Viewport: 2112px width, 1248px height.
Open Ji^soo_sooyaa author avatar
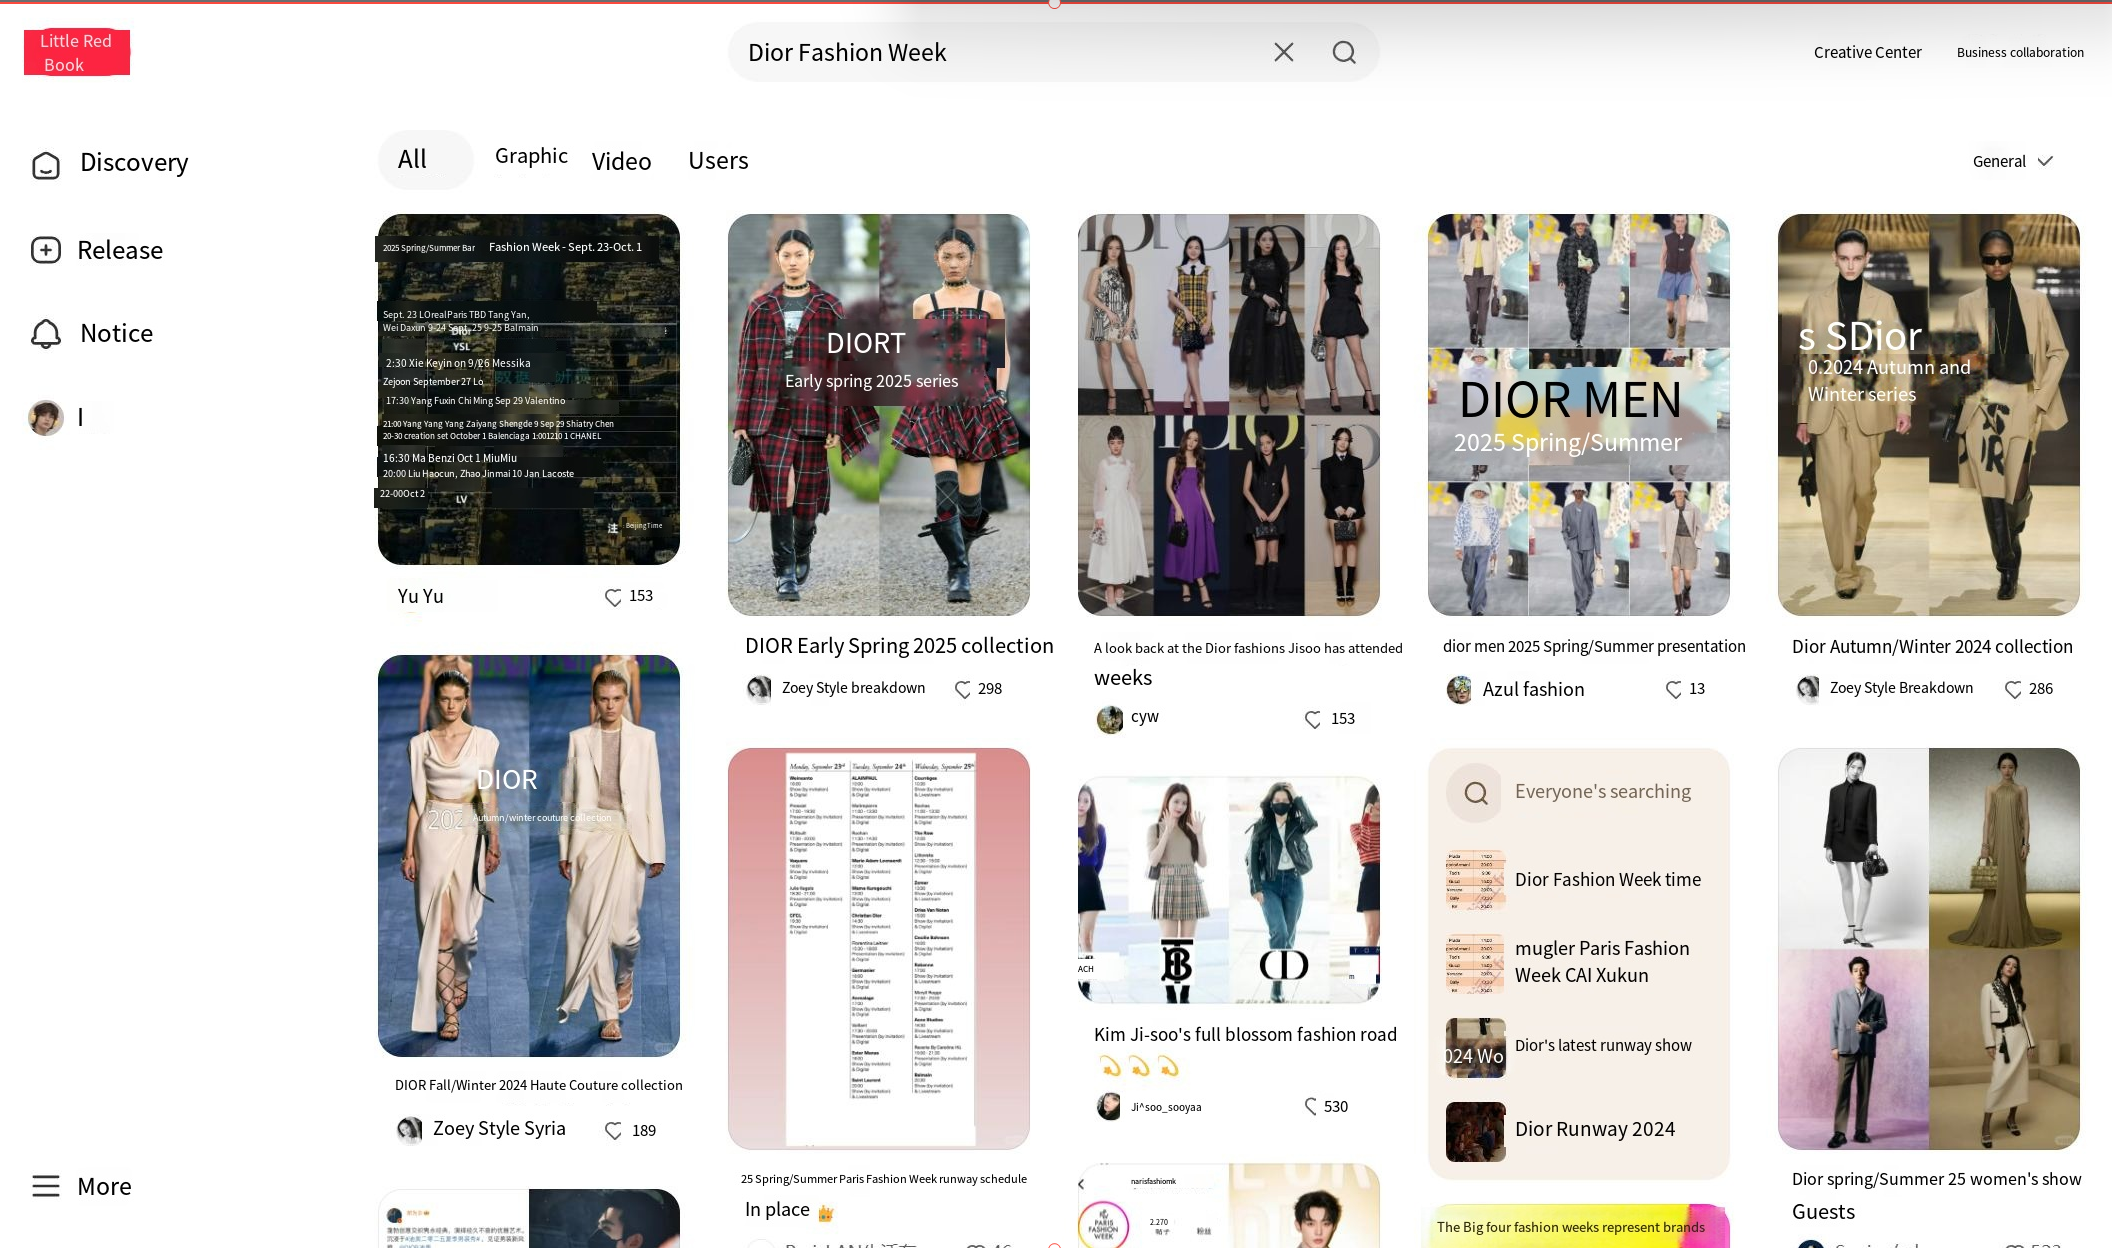click(1108, 1106)
